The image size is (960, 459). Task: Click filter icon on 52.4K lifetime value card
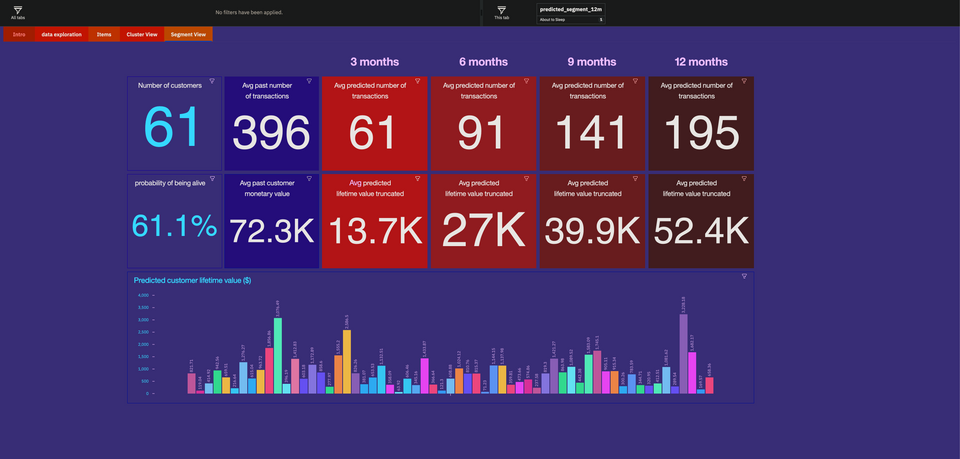[744, 178]
